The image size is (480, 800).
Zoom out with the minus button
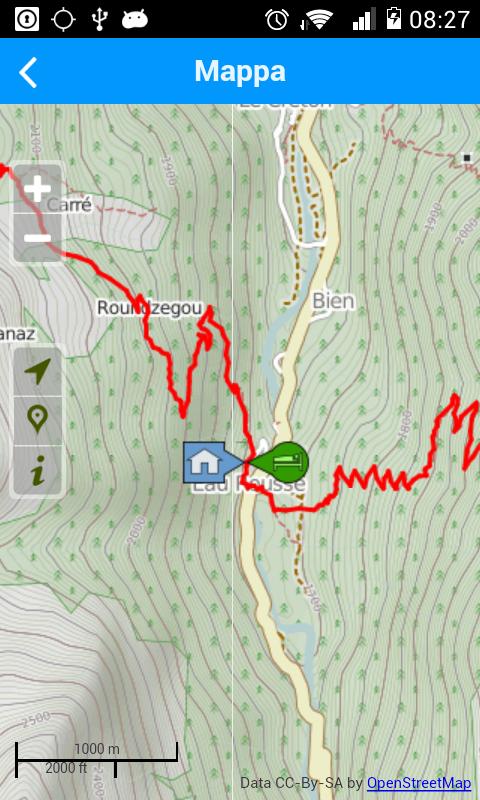point(38,238)
